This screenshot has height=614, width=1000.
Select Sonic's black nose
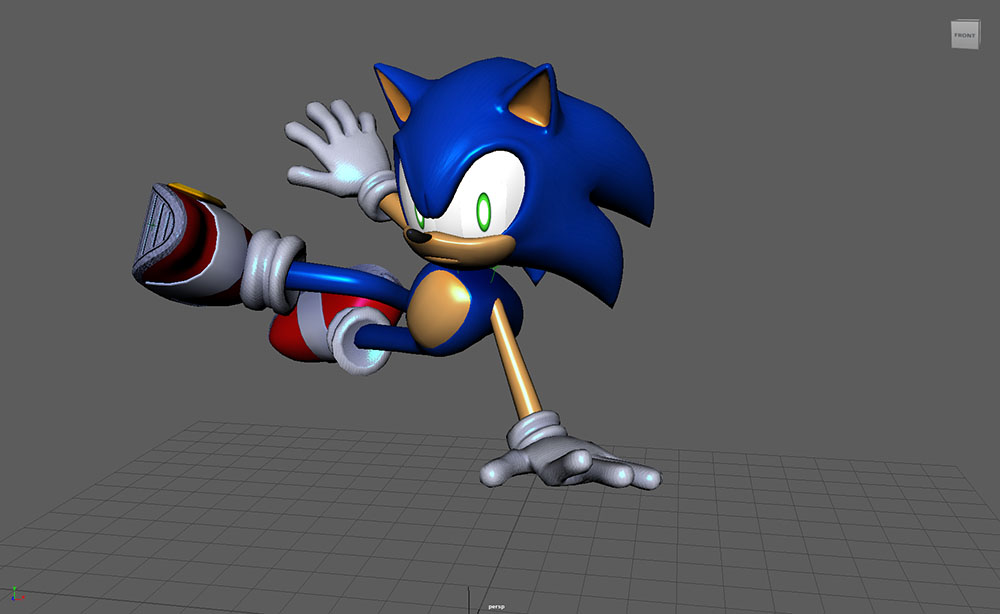pyautogui.click(x=418, y=237)
